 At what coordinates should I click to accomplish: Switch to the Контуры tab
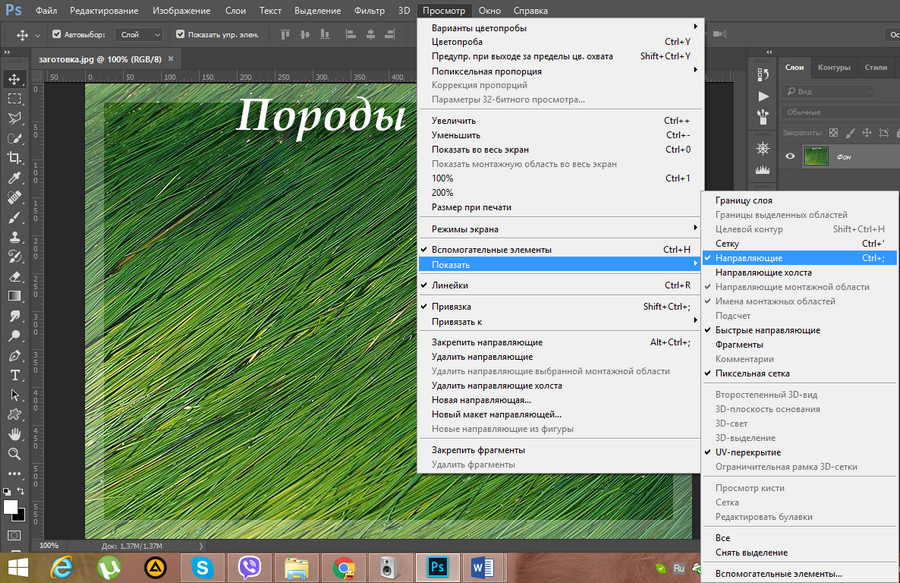[834, 67]
